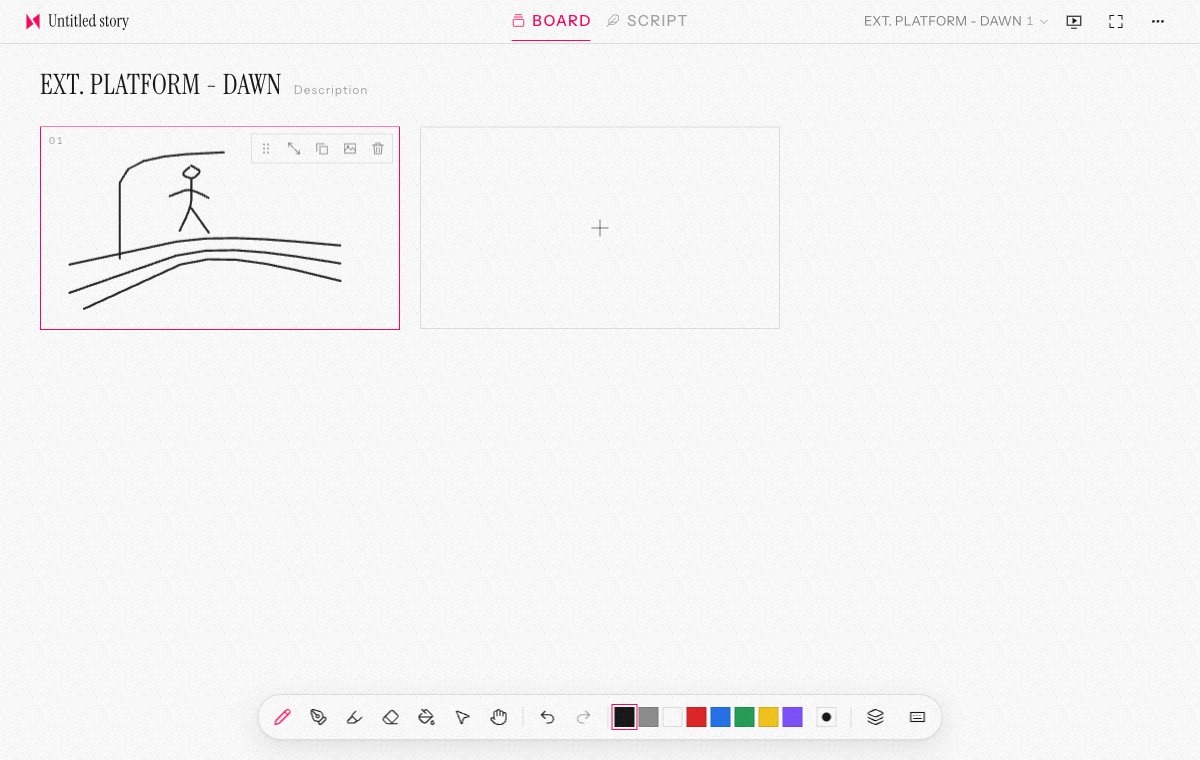Add a new frame with plus
1200x760 pixels.
[600, 228]
